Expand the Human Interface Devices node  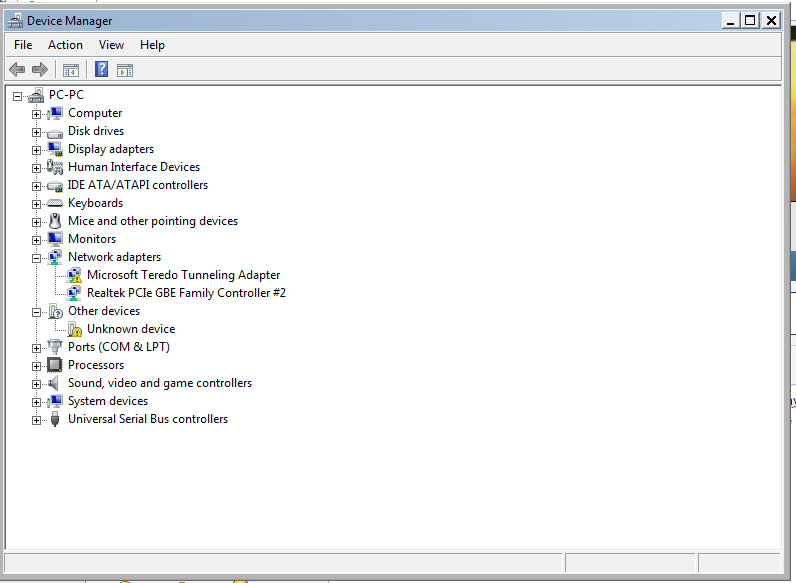36,168
